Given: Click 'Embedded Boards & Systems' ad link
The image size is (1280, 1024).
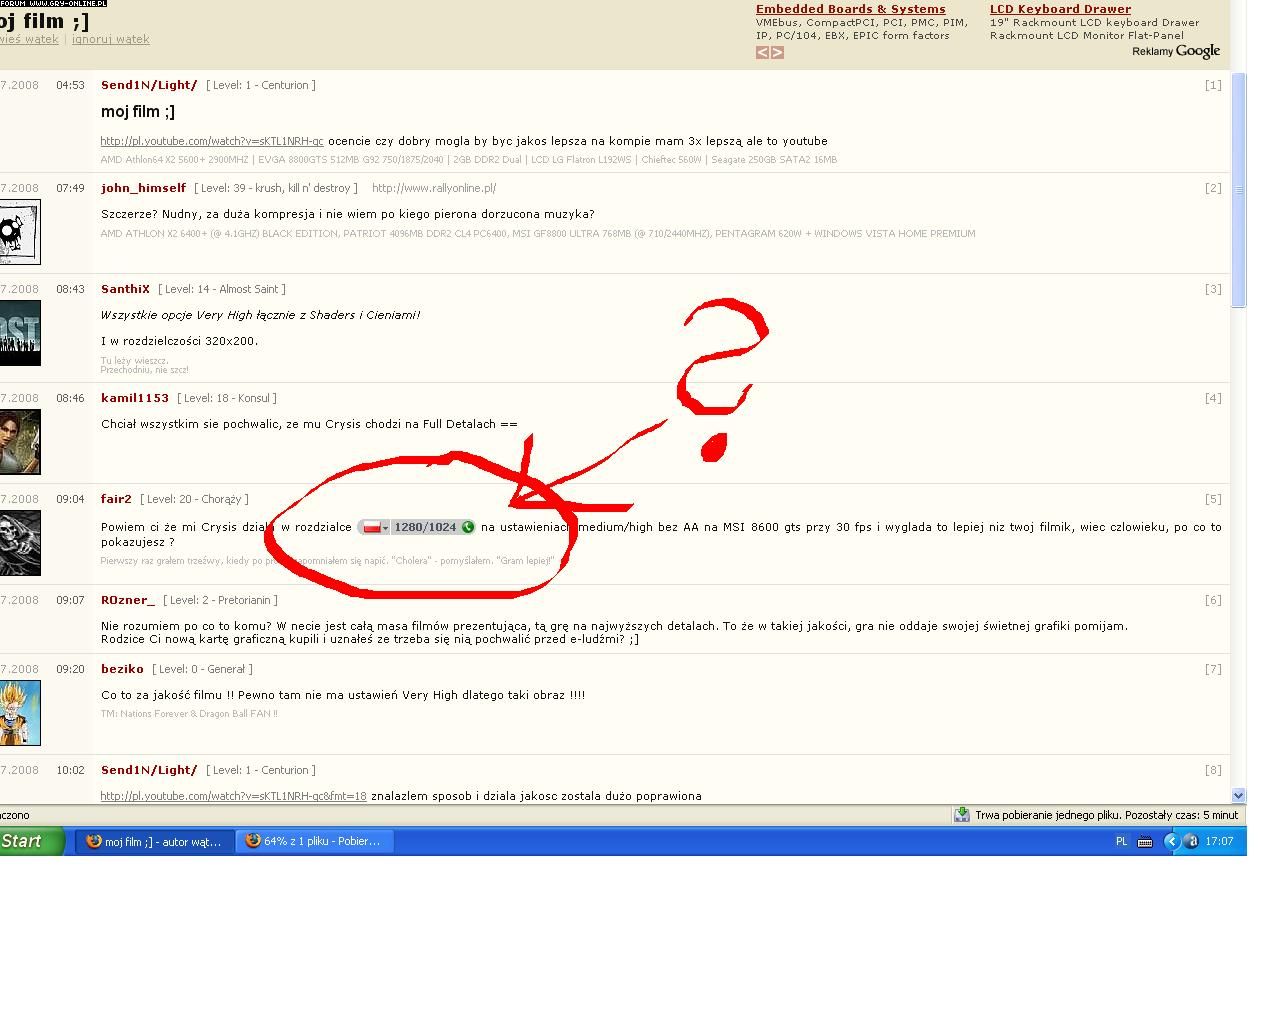Looking at the screenshot, I should point(850,9).
